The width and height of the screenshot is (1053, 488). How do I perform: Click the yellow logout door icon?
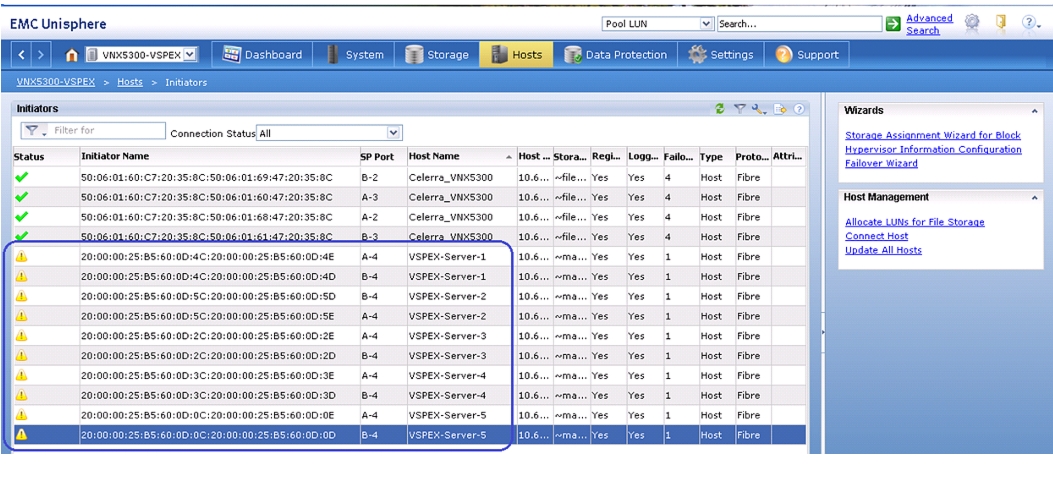[x=1001, y=23]
